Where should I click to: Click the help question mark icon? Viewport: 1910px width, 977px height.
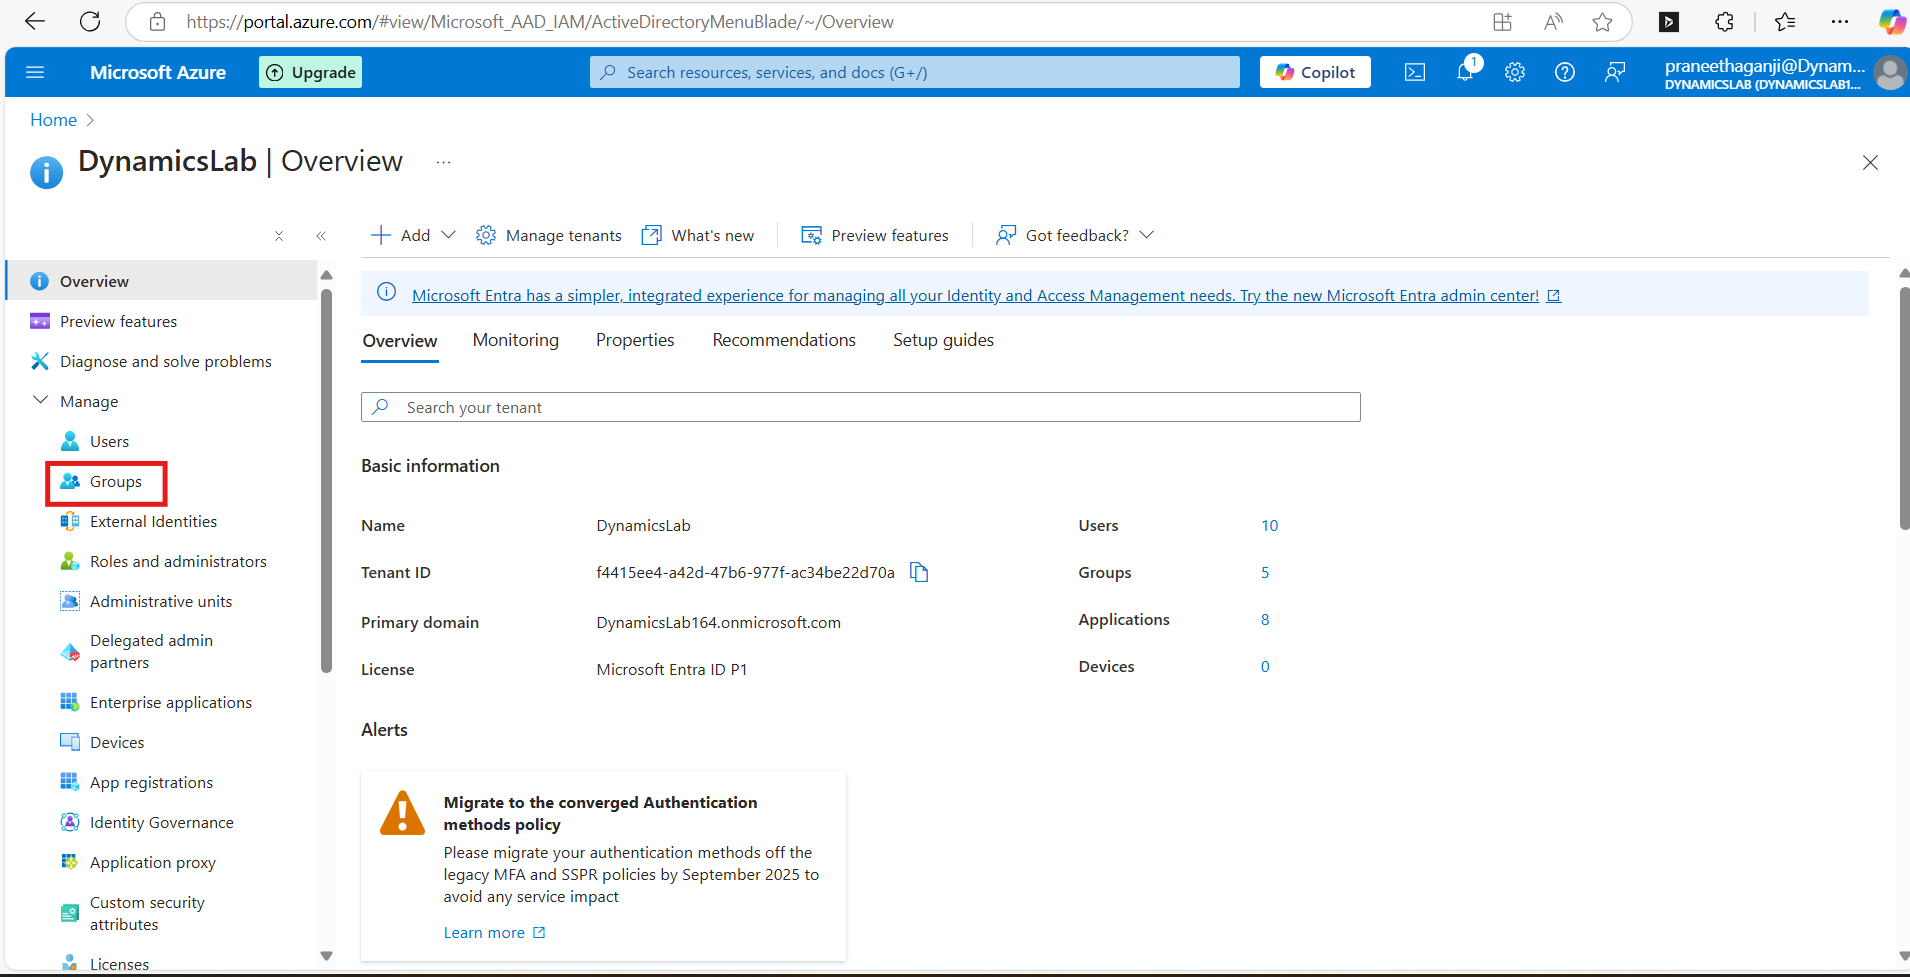[x=1564, y=72]
